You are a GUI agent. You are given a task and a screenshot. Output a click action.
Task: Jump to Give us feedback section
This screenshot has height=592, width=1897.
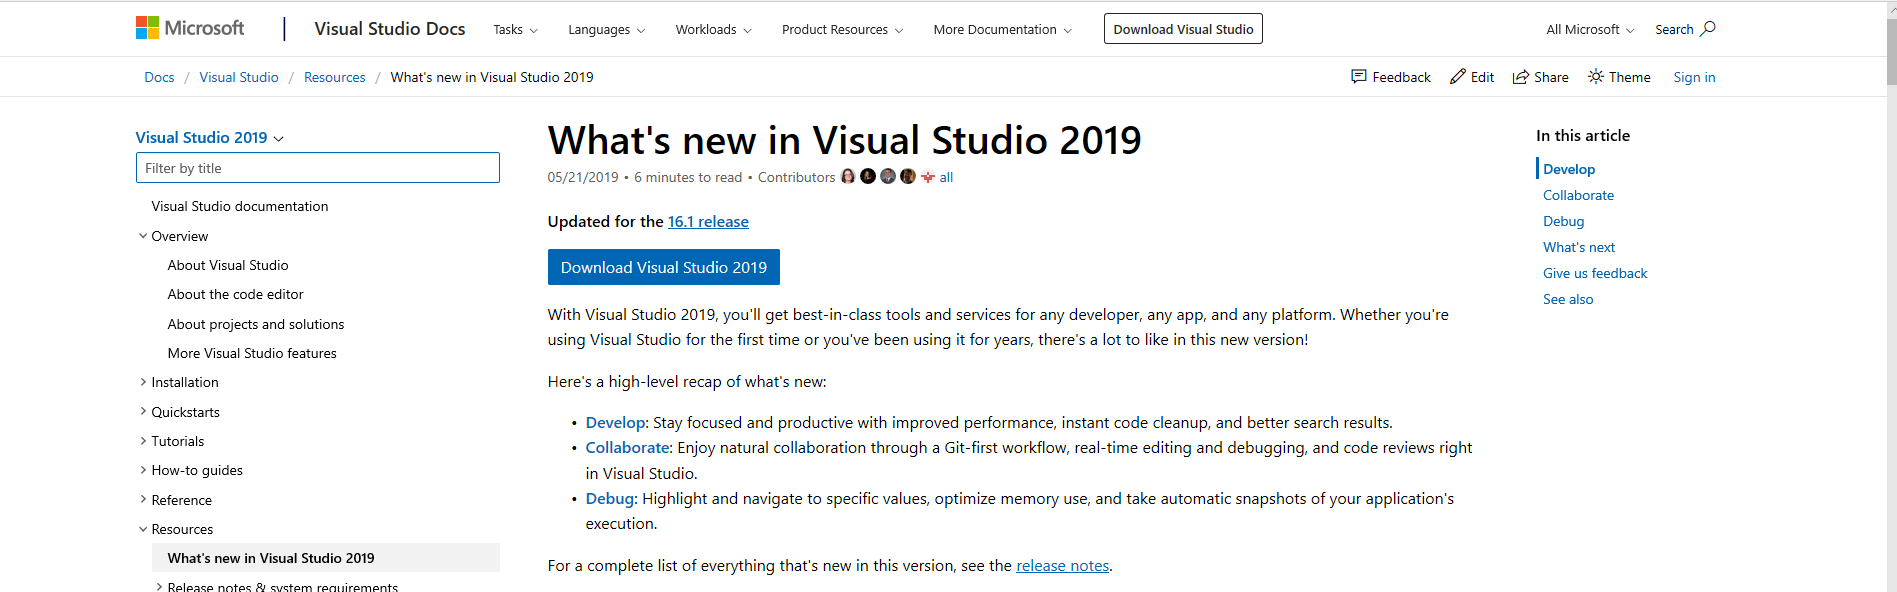point(1595,273)
